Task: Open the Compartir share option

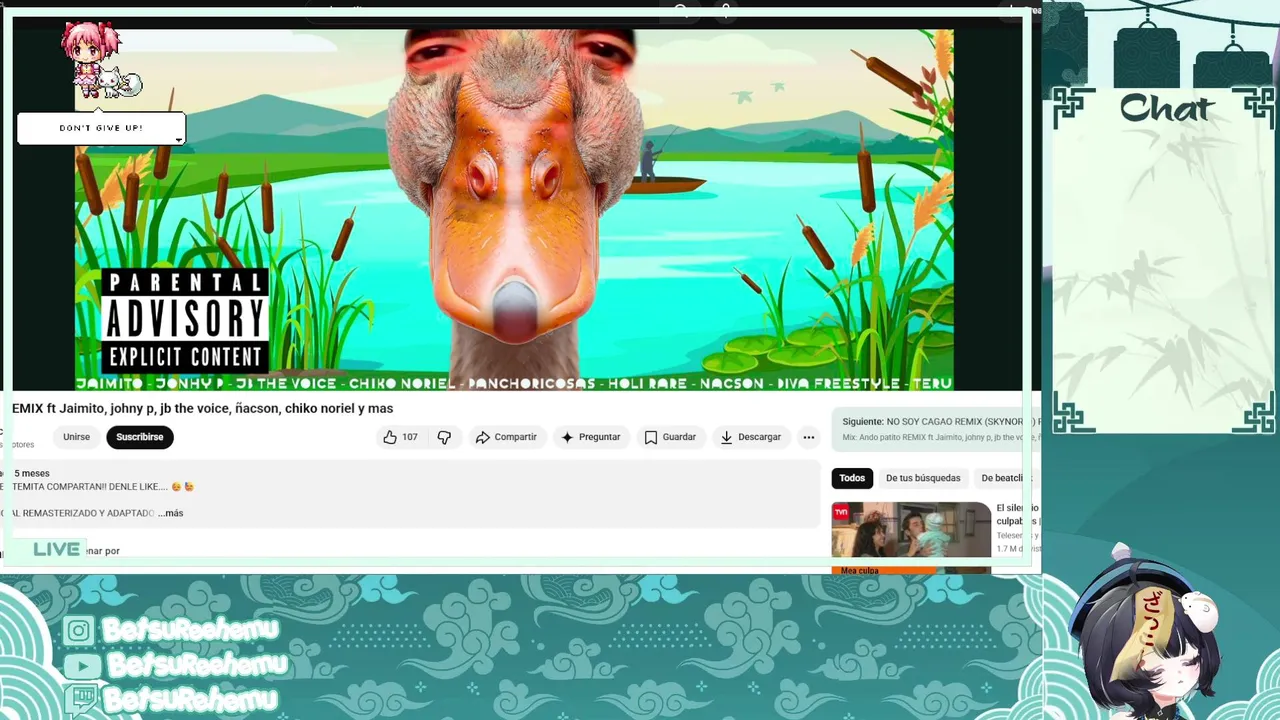Action: point(506,437)
